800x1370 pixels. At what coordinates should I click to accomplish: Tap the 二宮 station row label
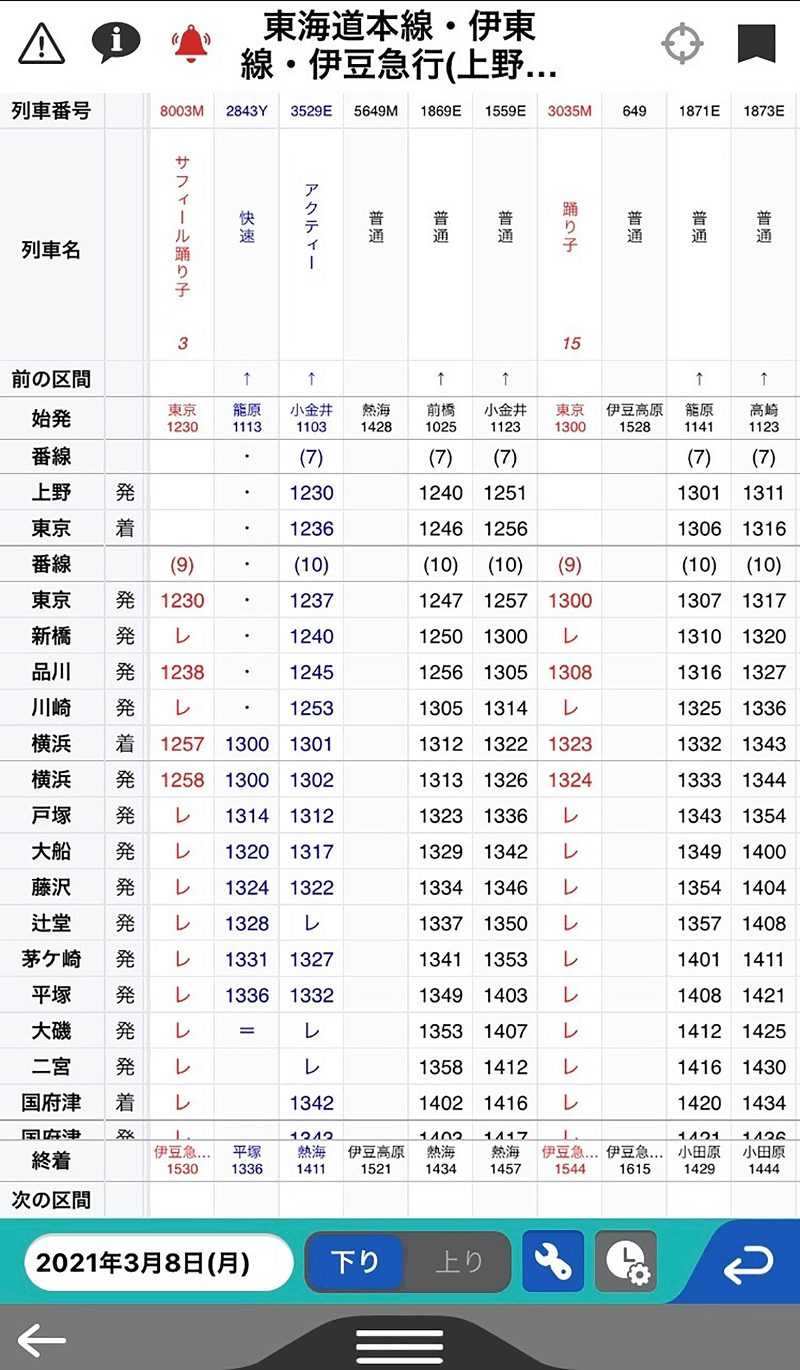point(51,1067)
